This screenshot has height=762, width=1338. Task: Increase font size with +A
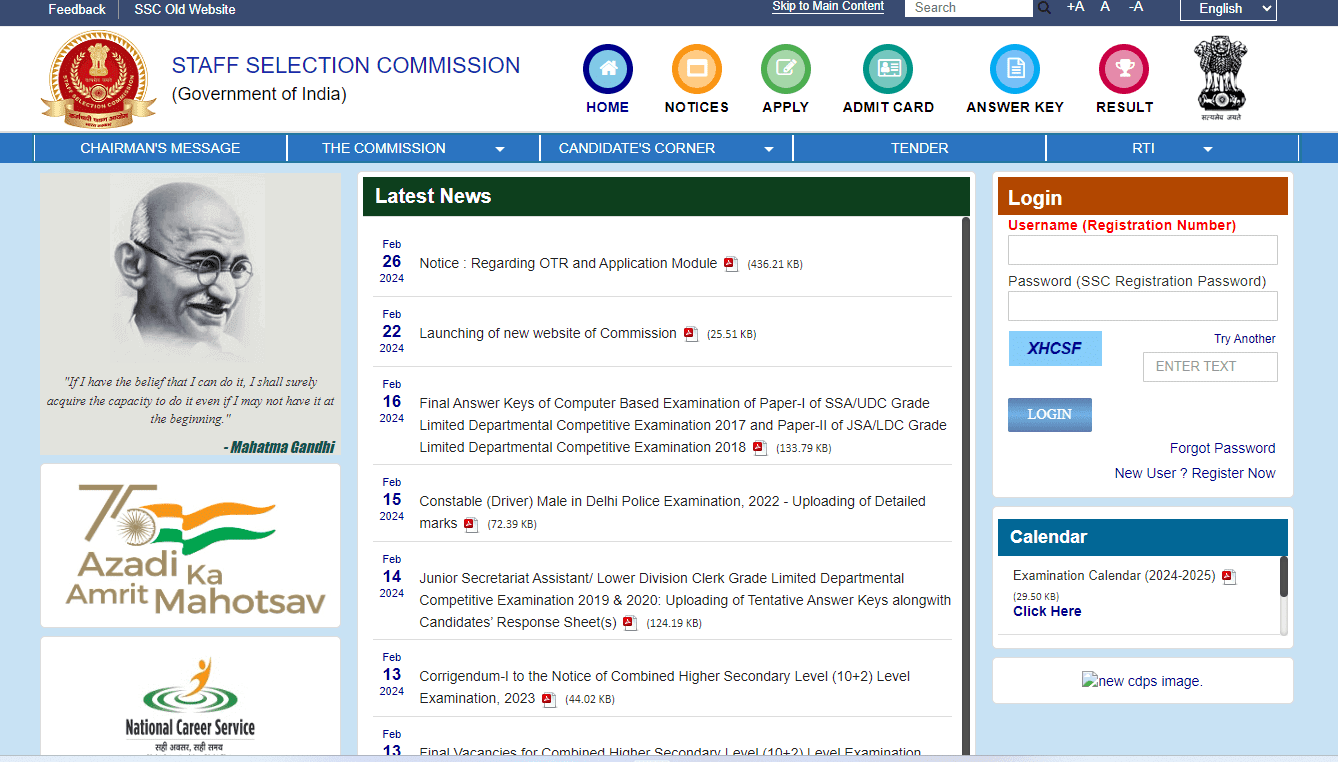click(1075, 7)
